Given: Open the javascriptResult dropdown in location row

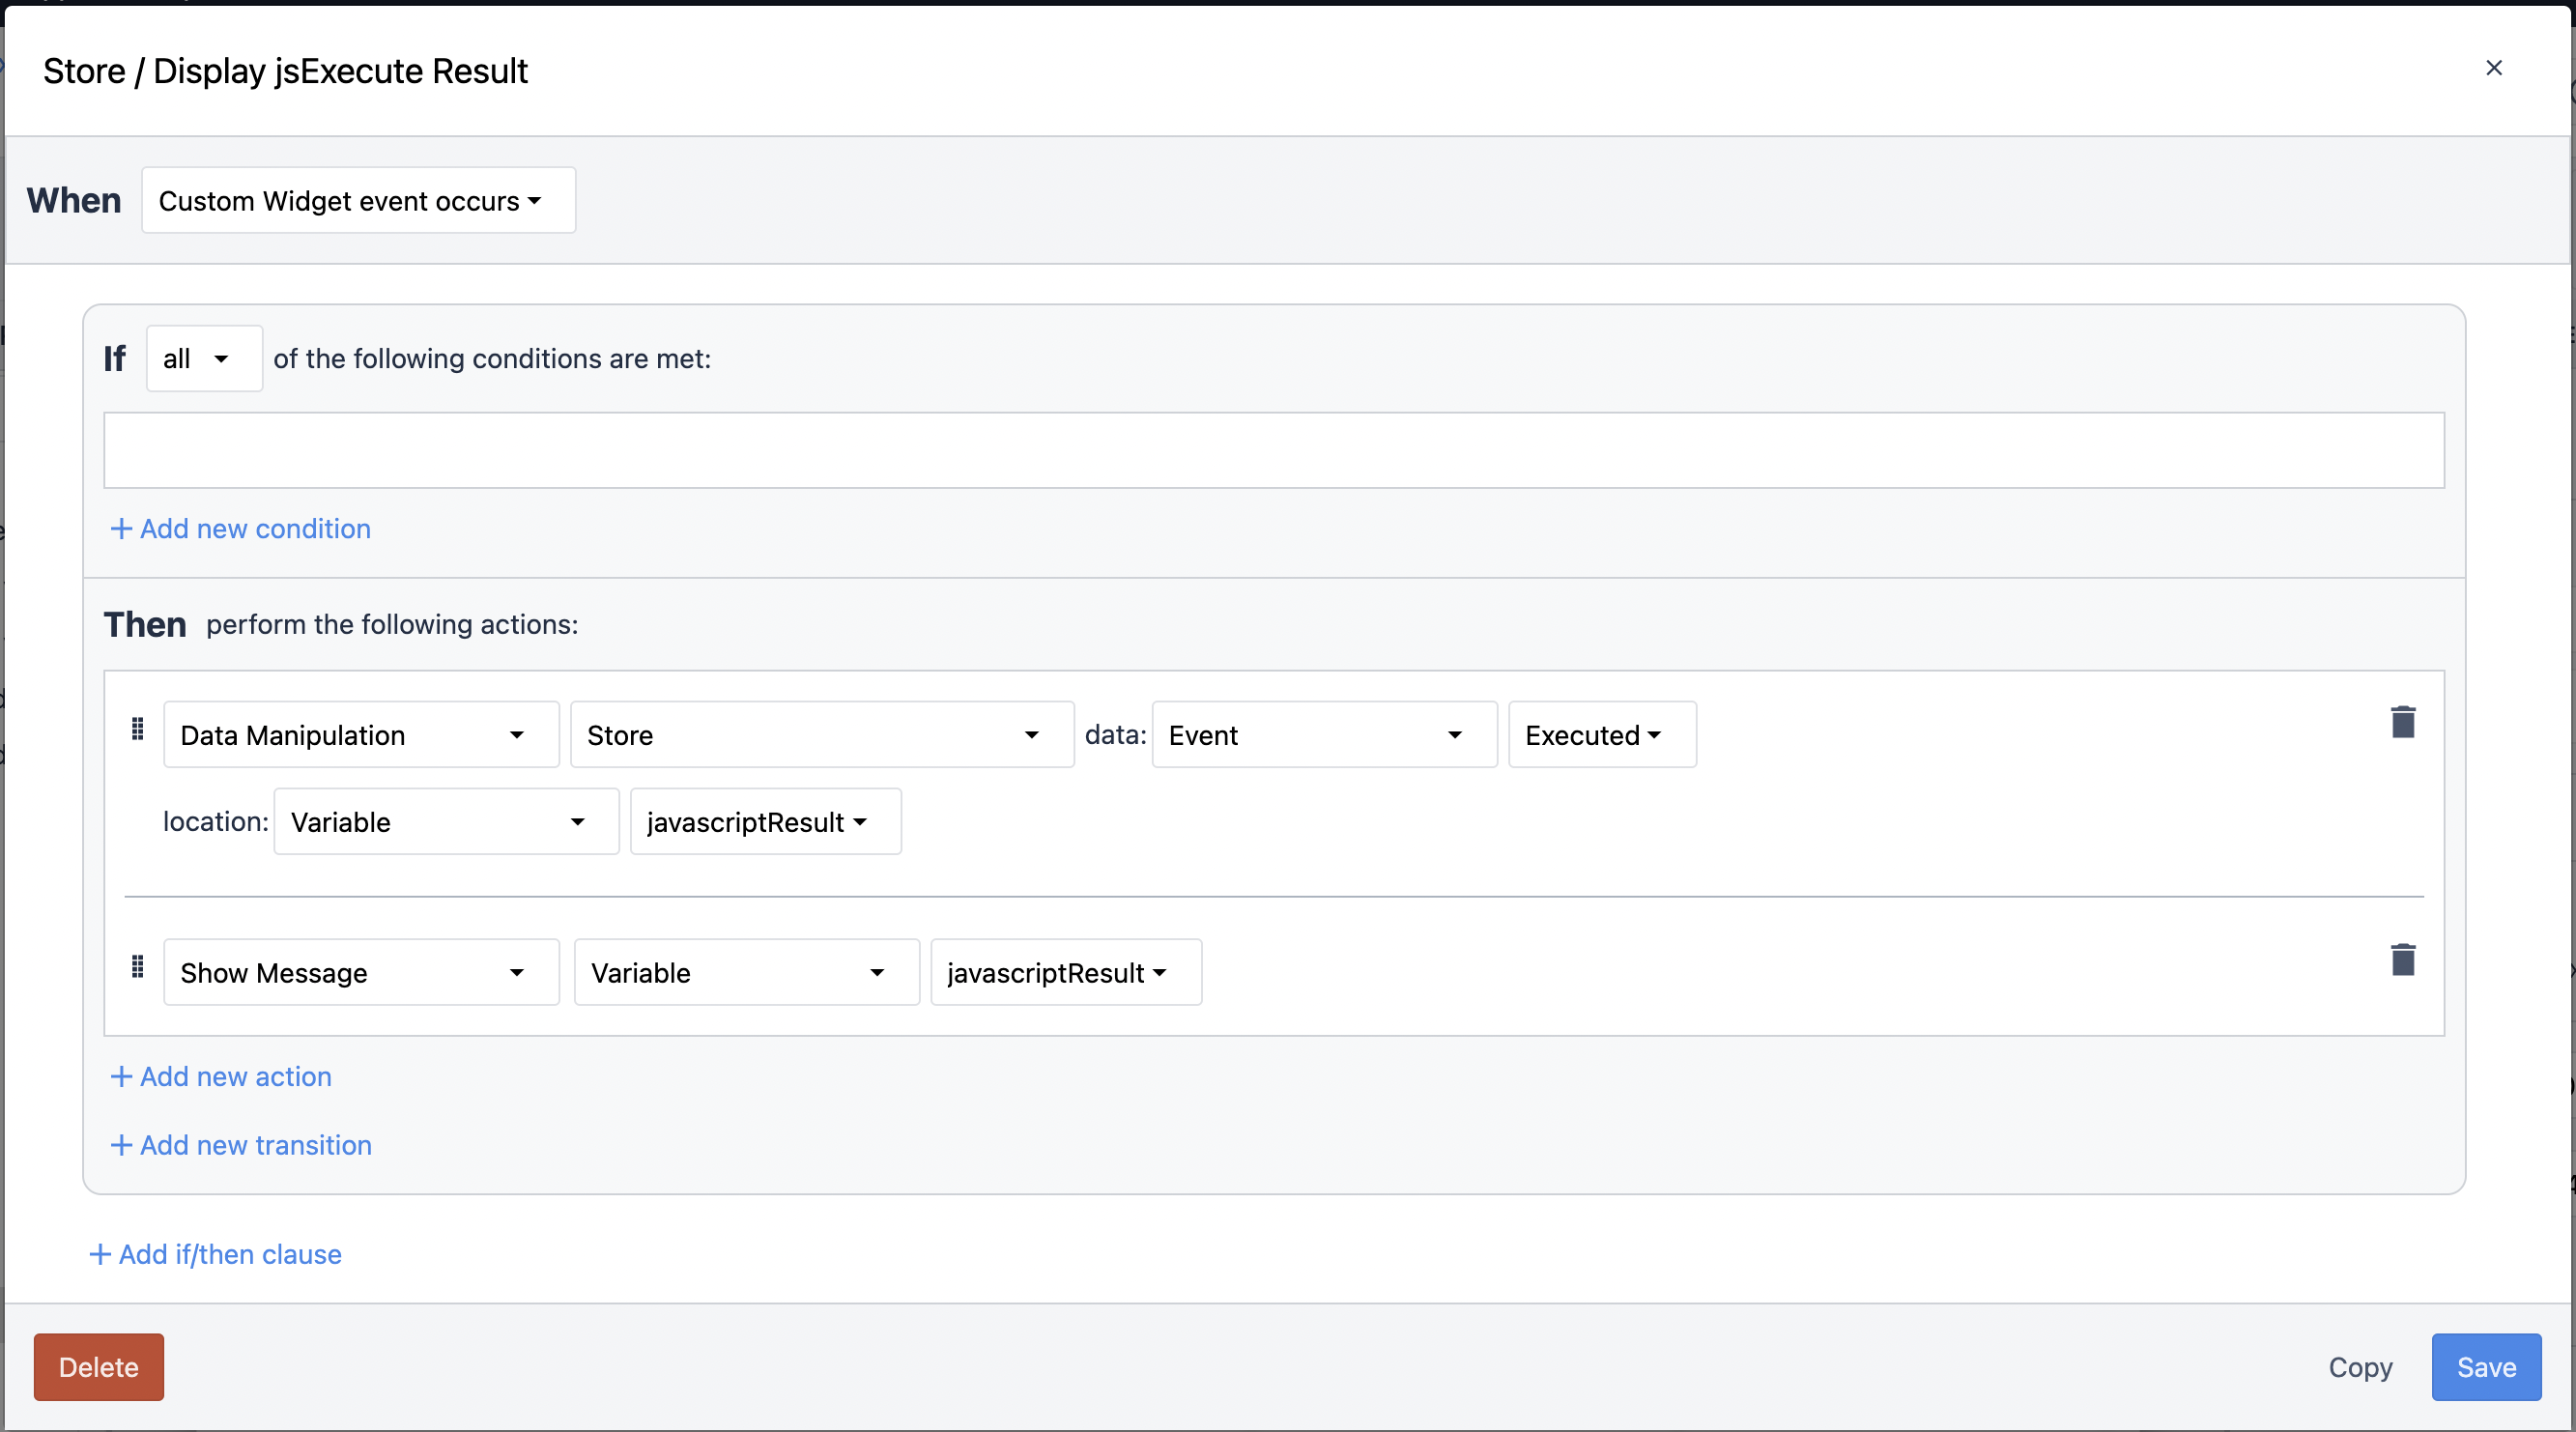Looking at the screenshot, I should [765, 822].
